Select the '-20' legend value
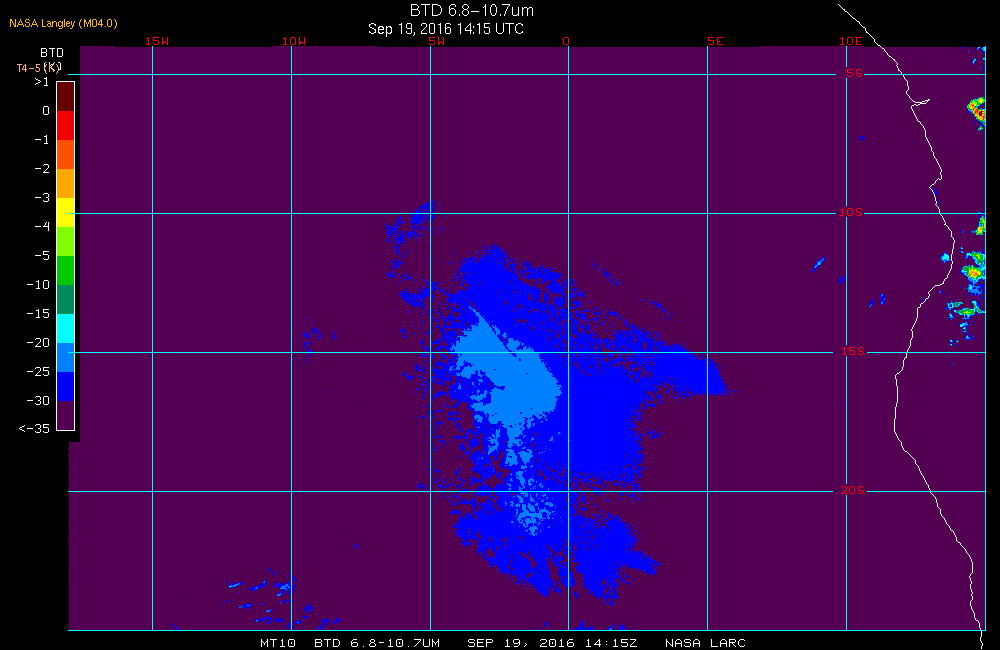 (x=38, y=343)
